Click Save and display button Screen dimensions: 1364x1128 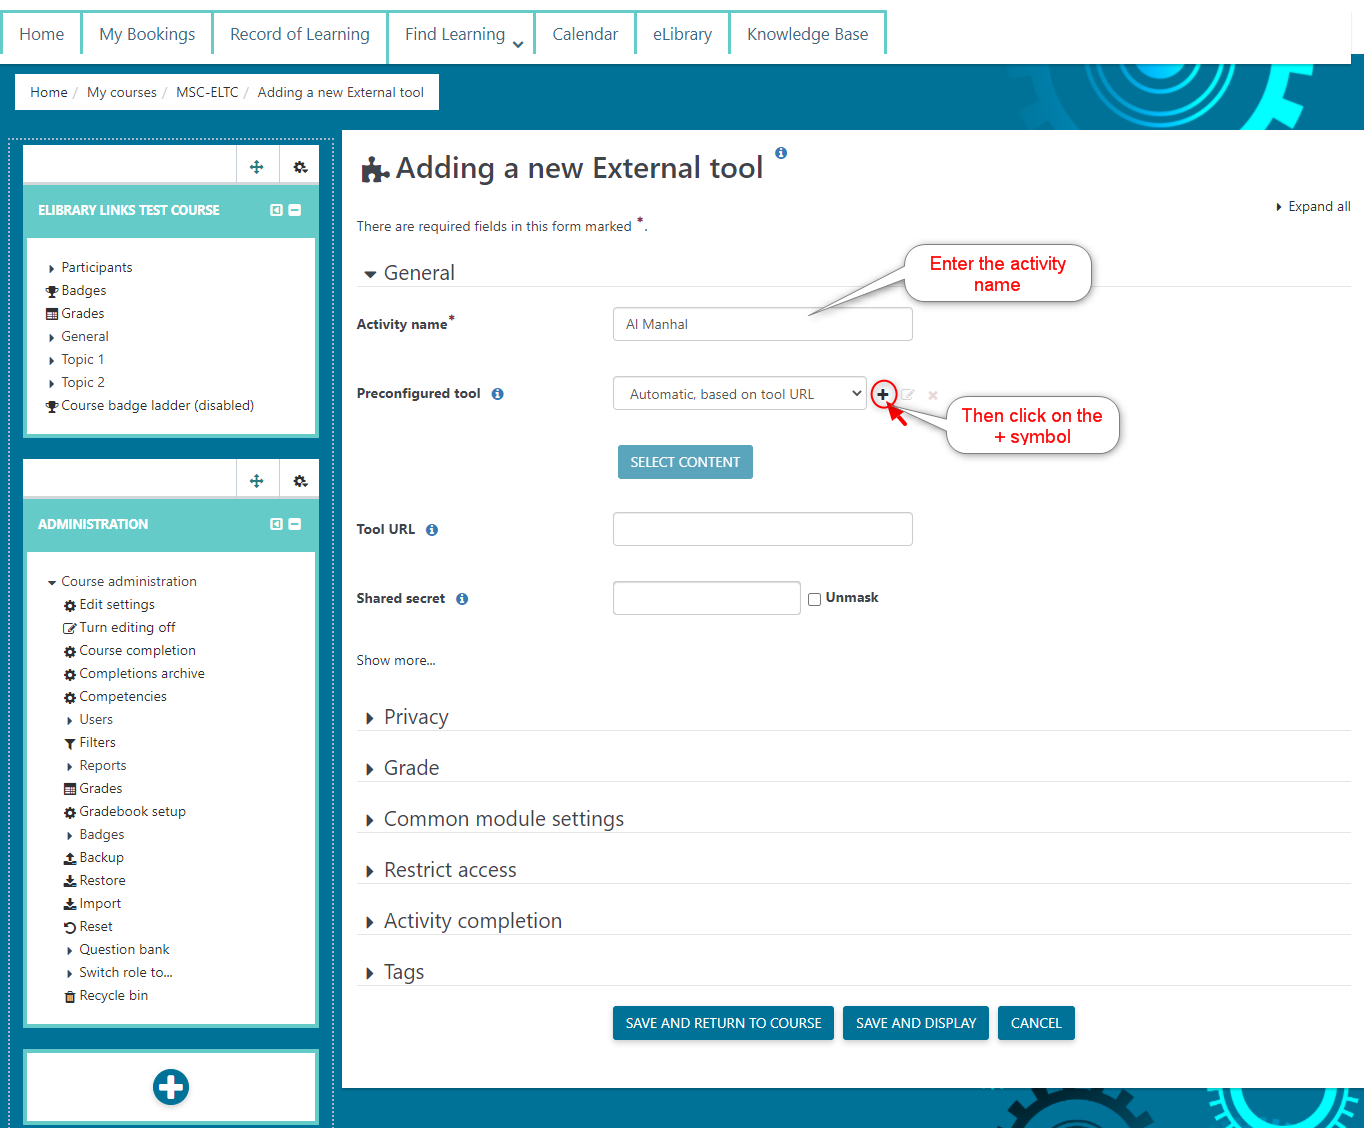click(916, 1023)
